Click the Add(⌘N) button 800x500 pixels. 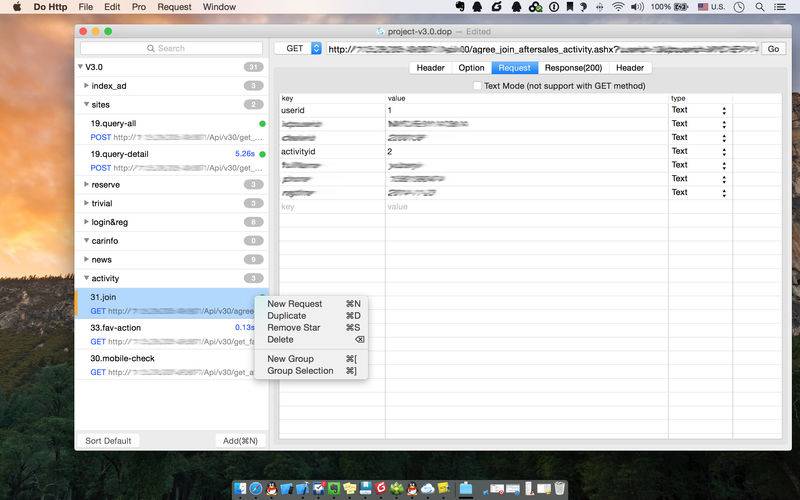[240, 441]
